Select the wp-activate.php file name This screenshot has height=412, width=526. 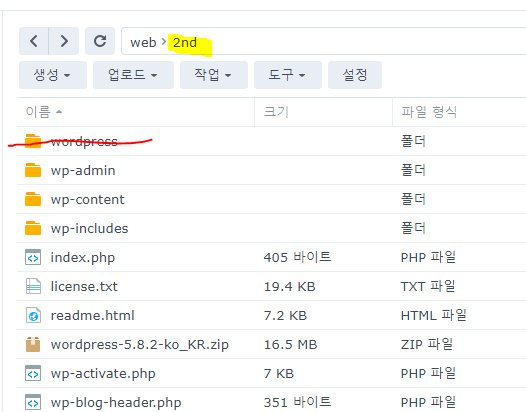pyautogui.click(x=103, y=374)
